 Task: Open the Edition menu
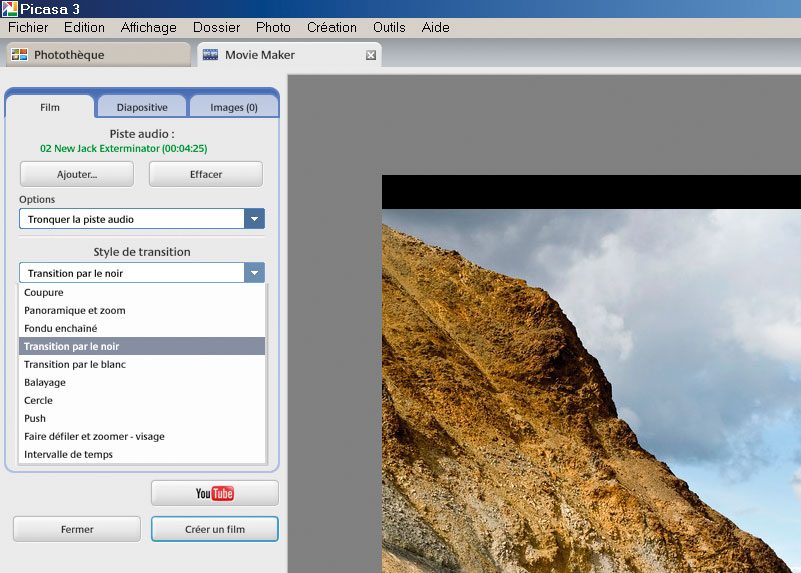point(84,28)
